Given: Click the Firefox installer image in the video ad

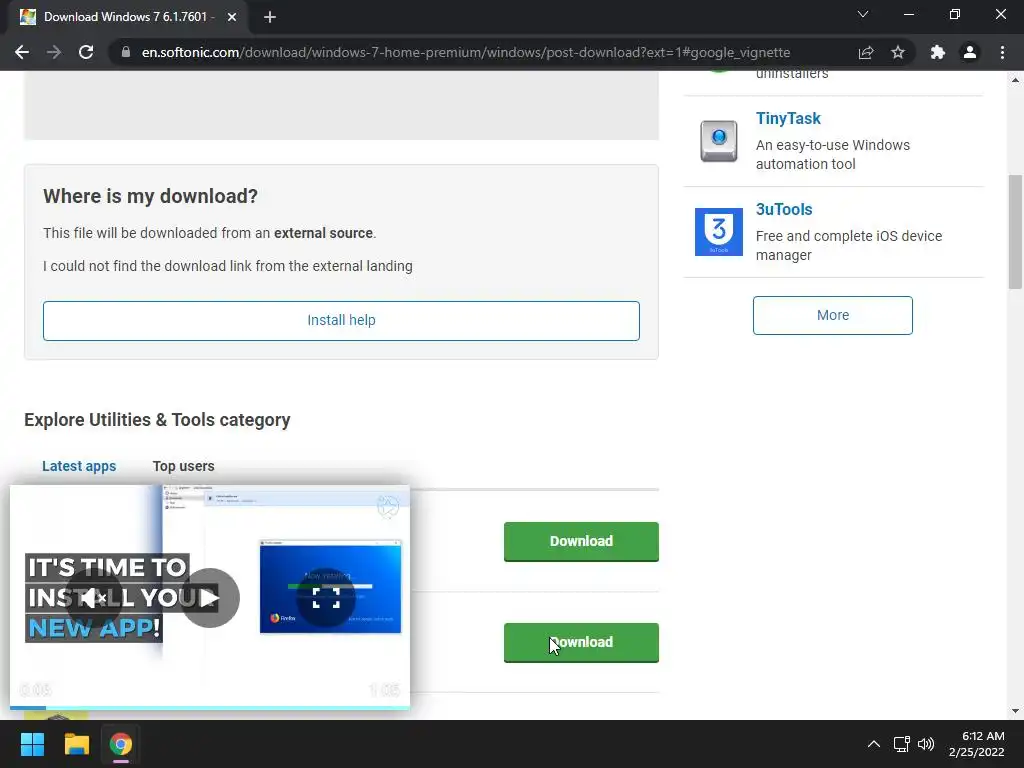Looking at the screenshot, I should 330,587.
